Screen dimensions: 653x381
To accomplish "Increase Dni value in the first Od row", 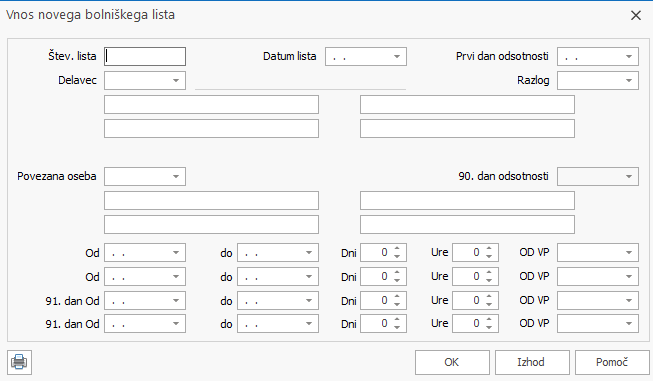I will [397, 249].
